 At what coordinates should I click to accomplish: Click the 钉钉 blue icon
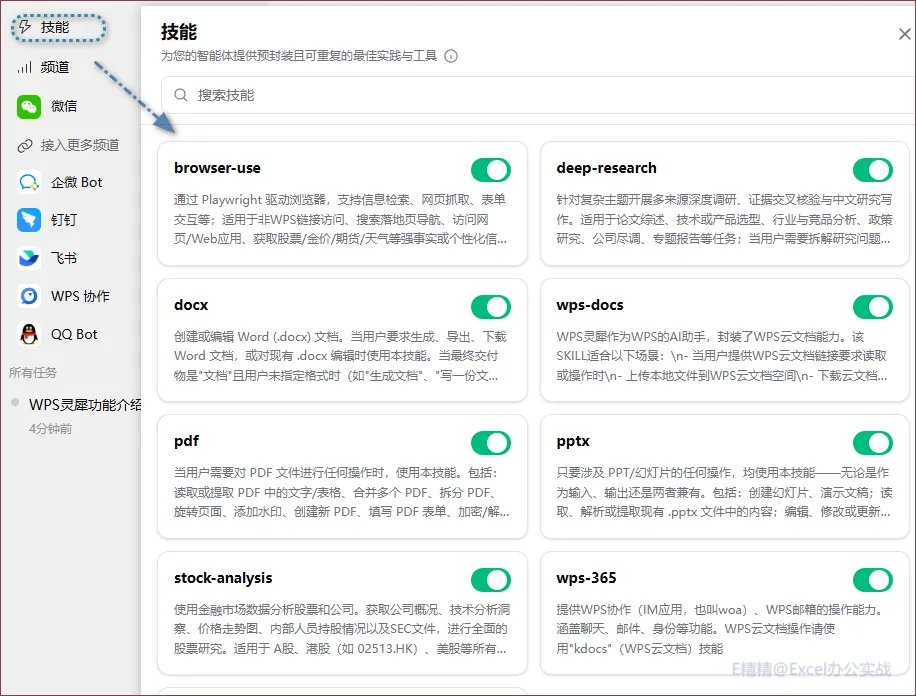pyautogui.click(x=29, y=220)
